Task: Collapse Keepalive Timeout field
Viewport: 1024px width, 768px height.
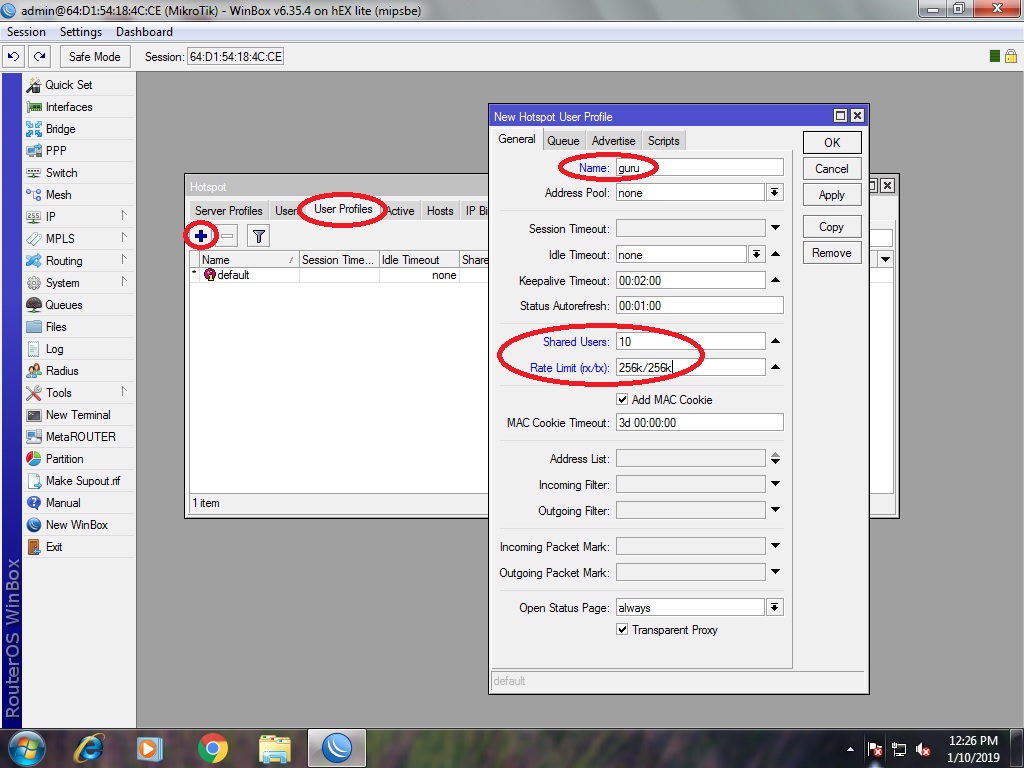Action: point(775,280)
